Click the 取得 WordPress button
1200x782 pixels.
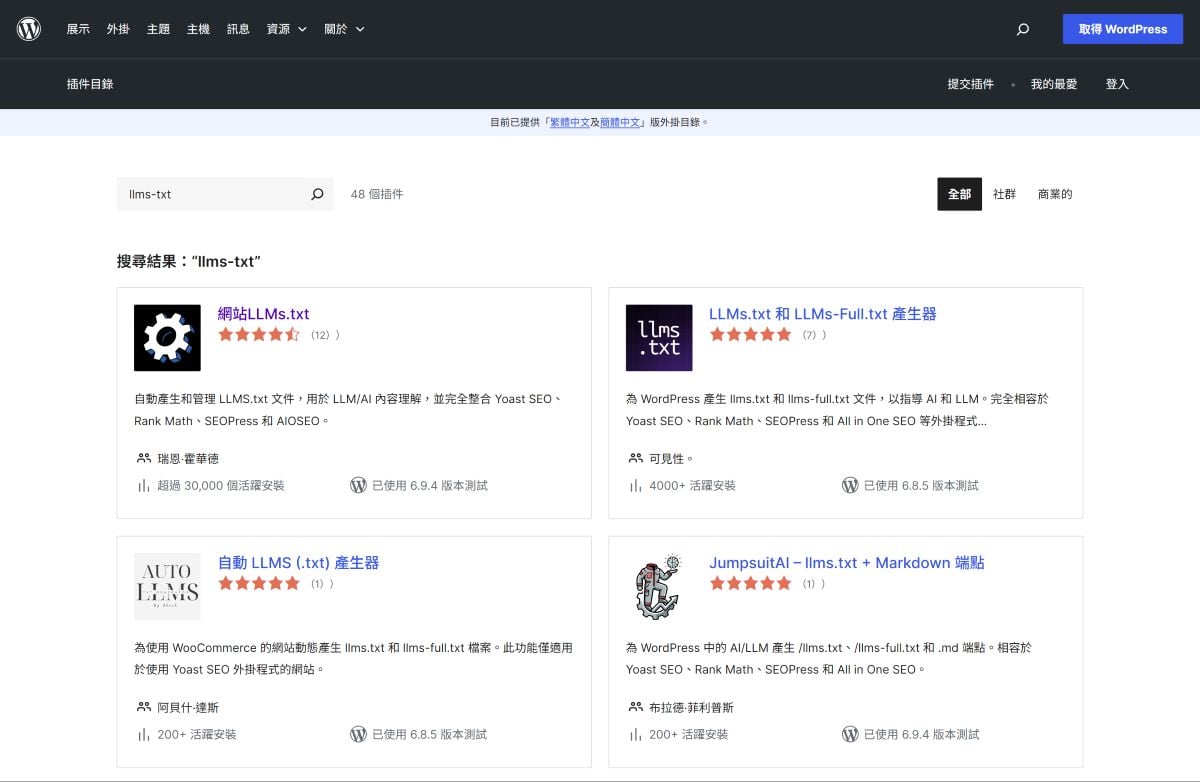[1123, 29]
